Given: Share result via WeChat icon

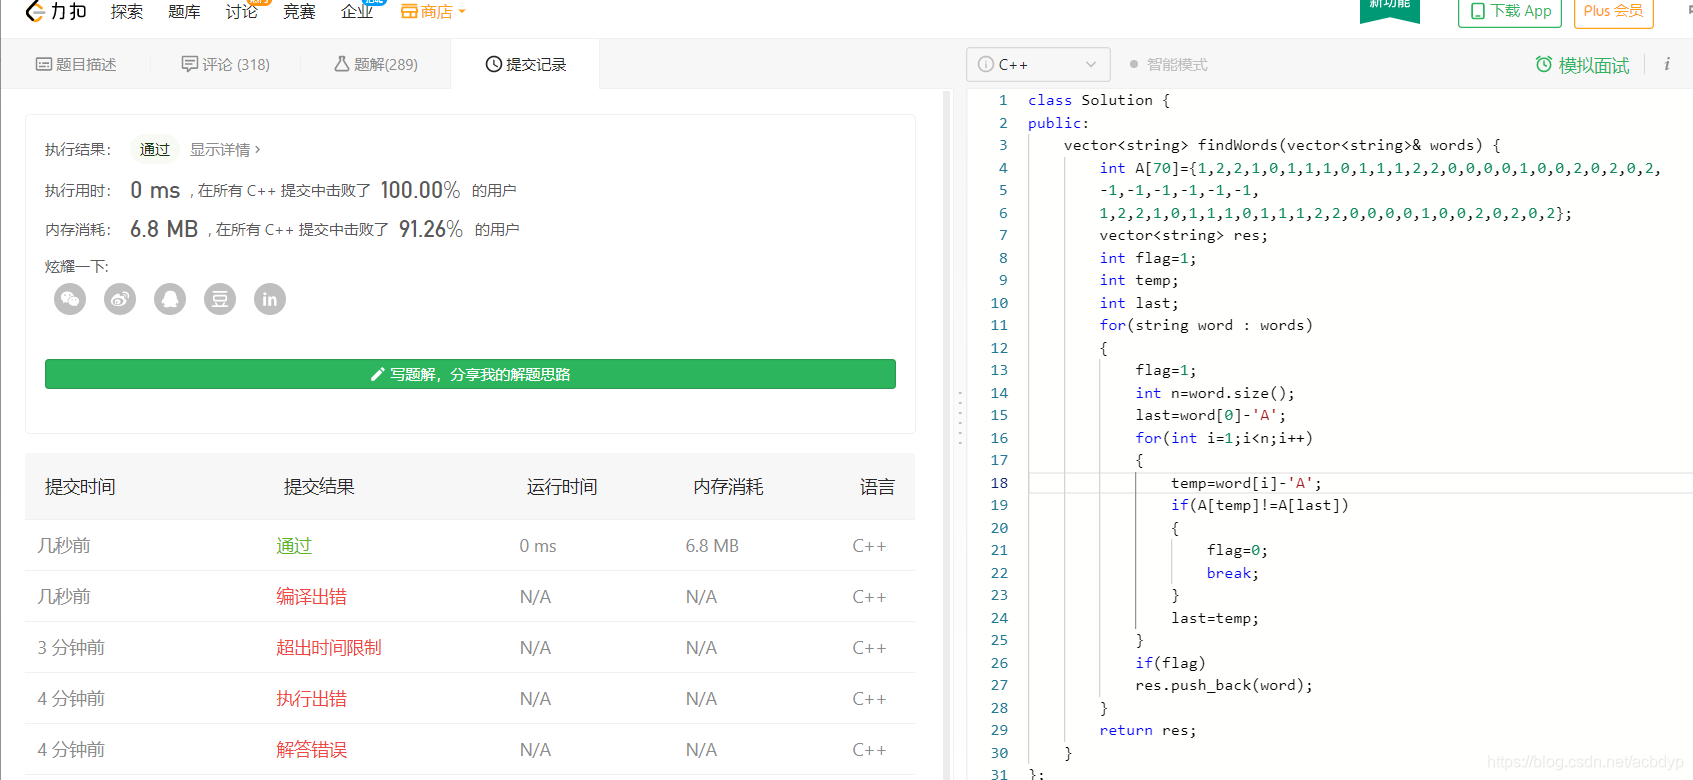Looking at the screenshot, I should (70, 299).
